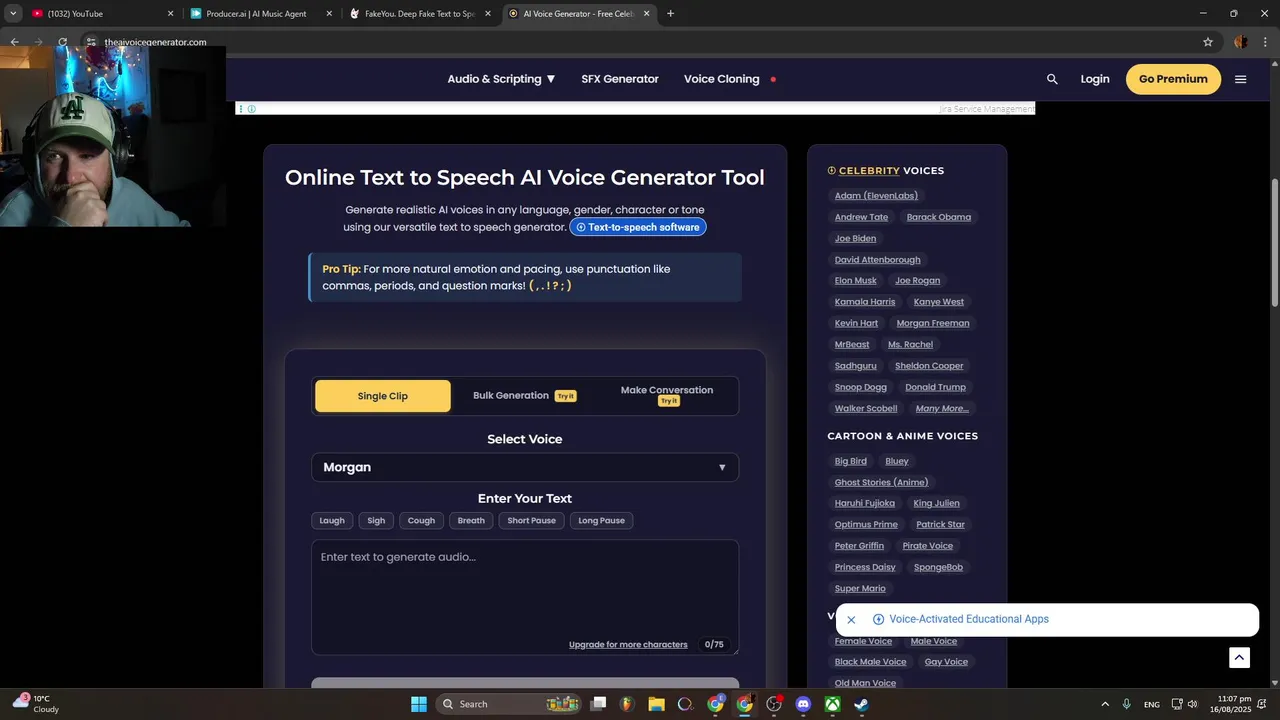Focus the Enter text to generate audio field
The image size is (1280, 720).
click(x=525, y=597)
